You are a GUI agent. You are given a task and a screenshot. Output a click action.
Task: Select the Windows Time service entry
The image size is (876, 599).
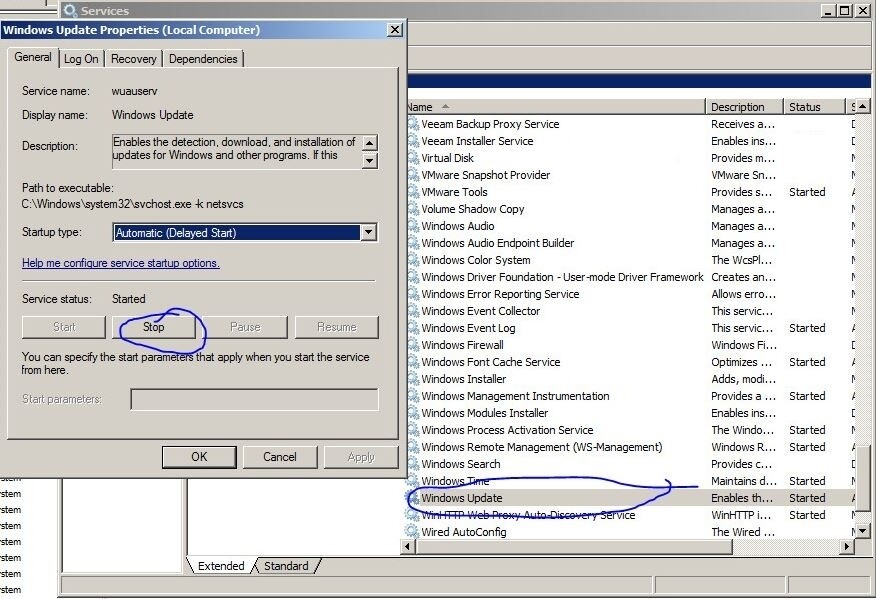click(455, 481)
